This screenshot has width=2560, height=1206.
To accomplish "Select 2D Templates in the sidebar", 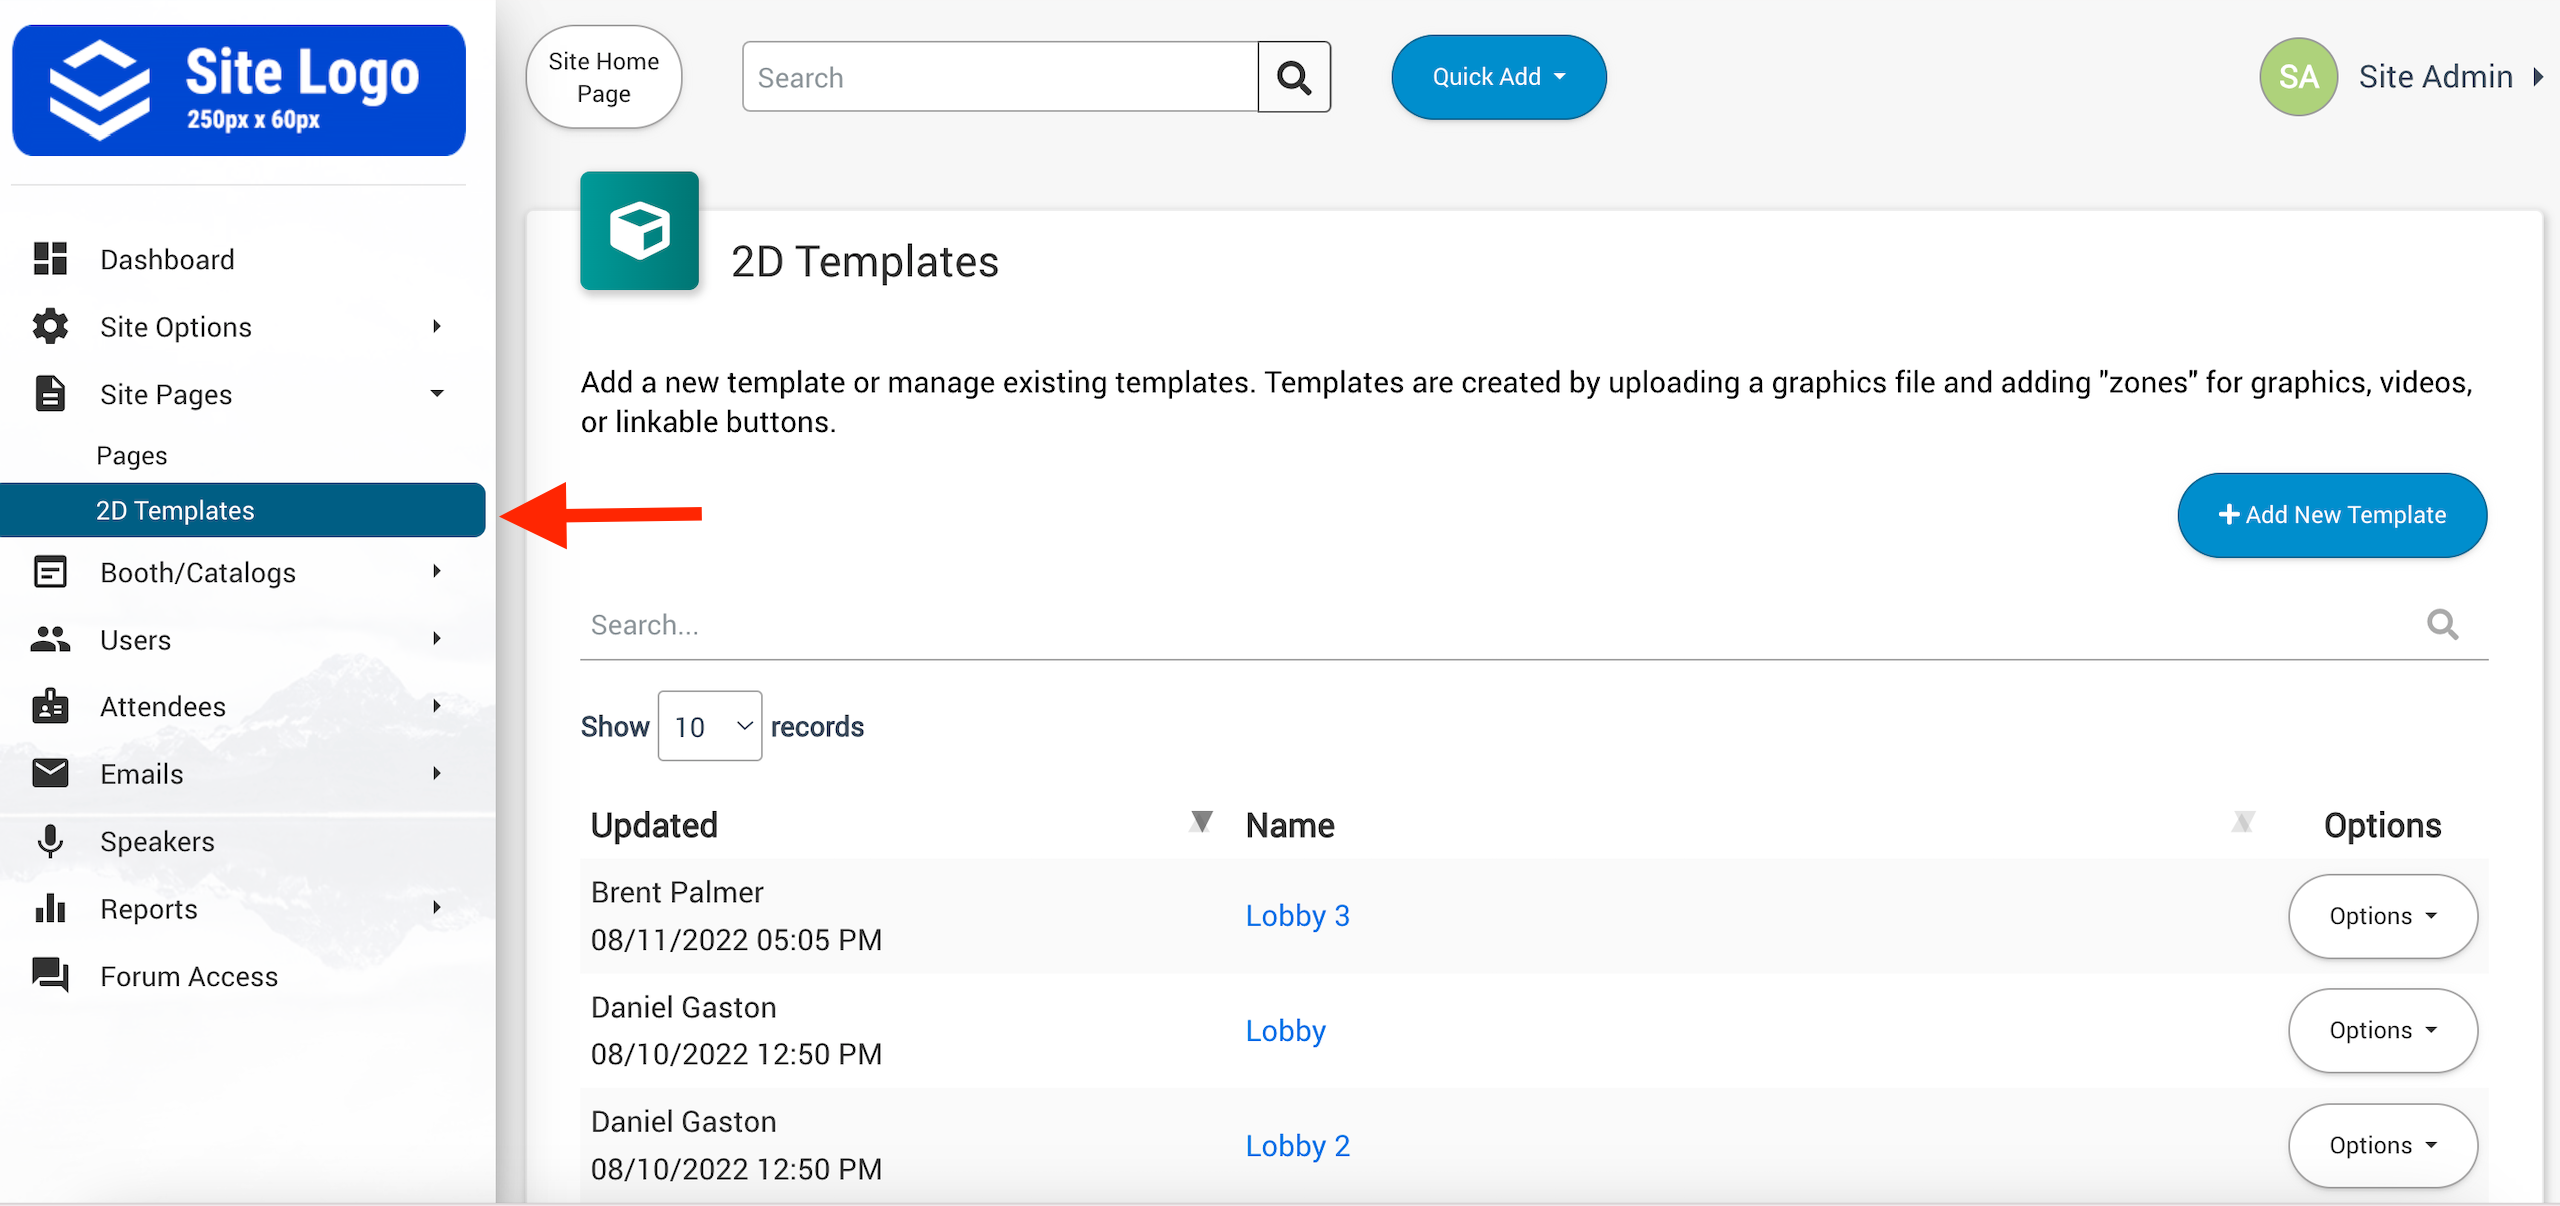I will point(242,510).
